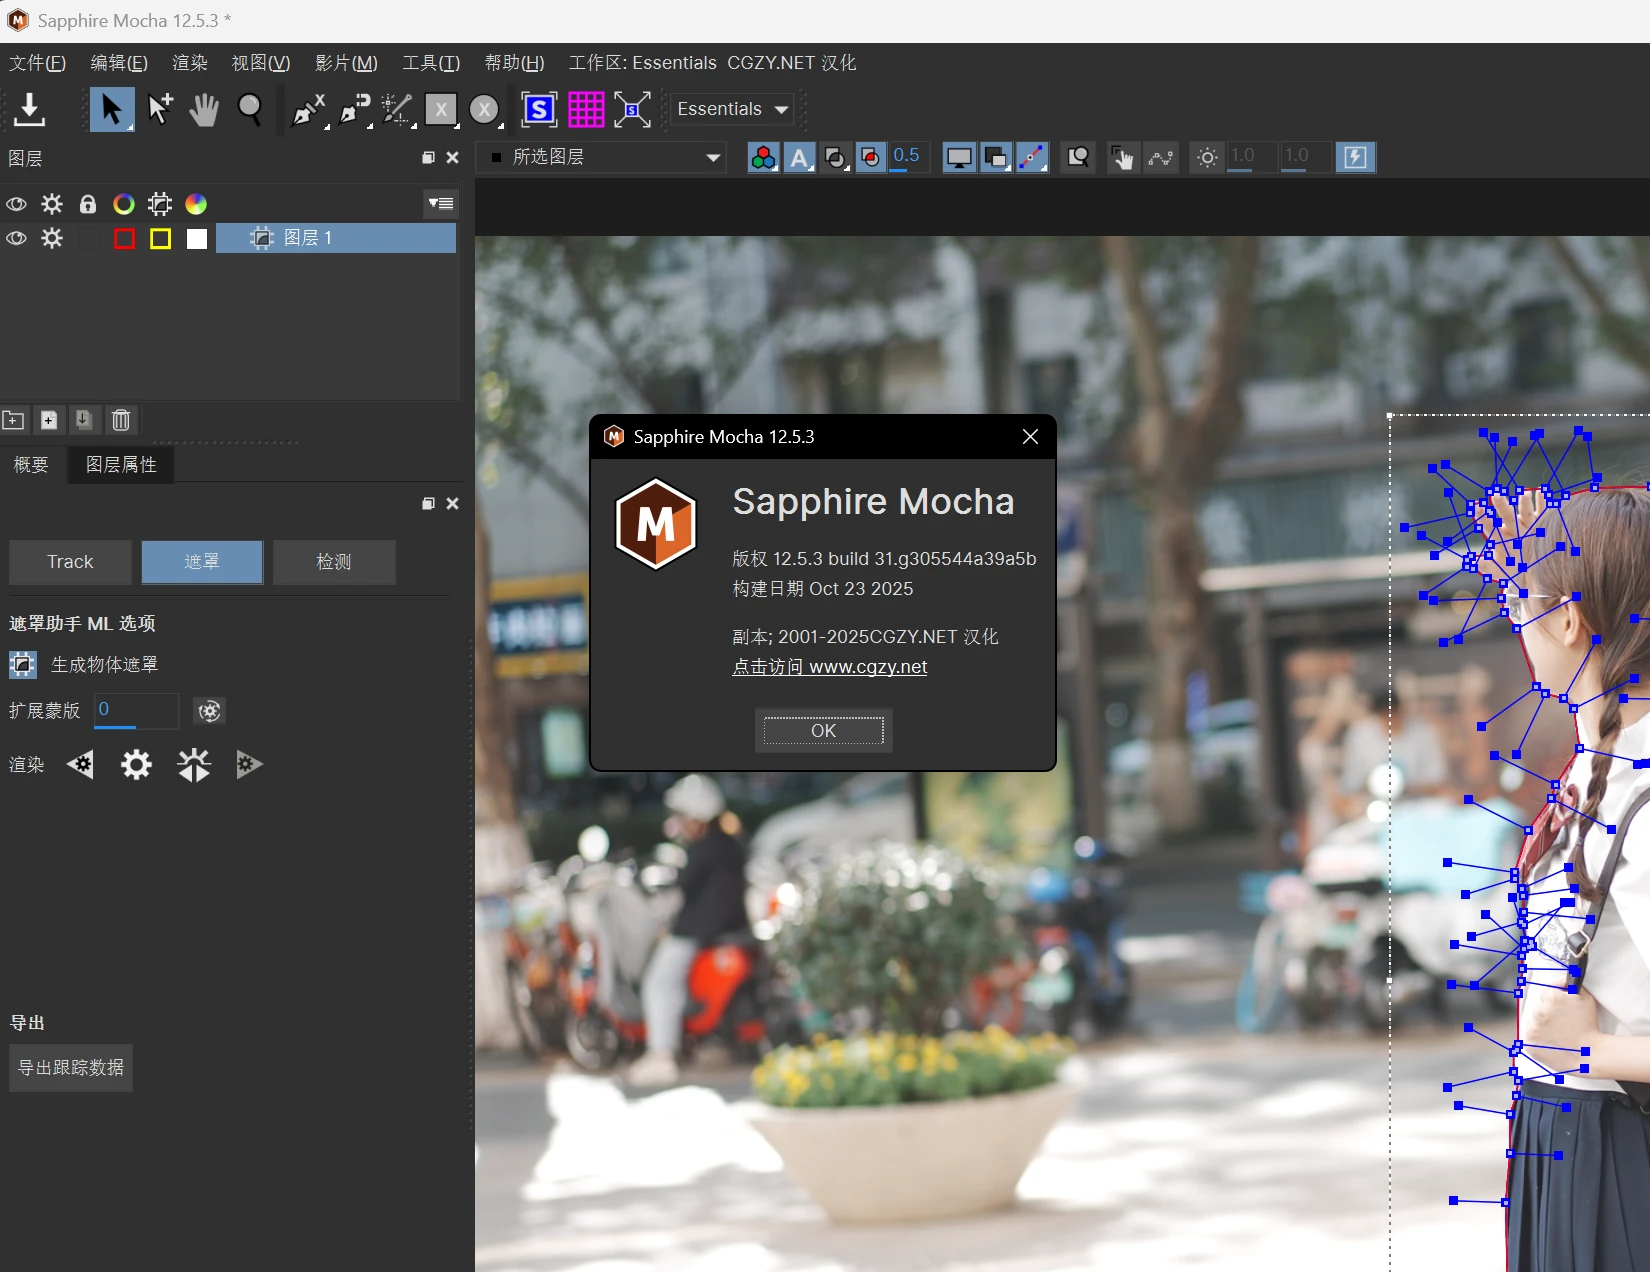Screen dimensions: 1650x1272
Task: Delete layer with trash icon
Action: pos(121,420)
